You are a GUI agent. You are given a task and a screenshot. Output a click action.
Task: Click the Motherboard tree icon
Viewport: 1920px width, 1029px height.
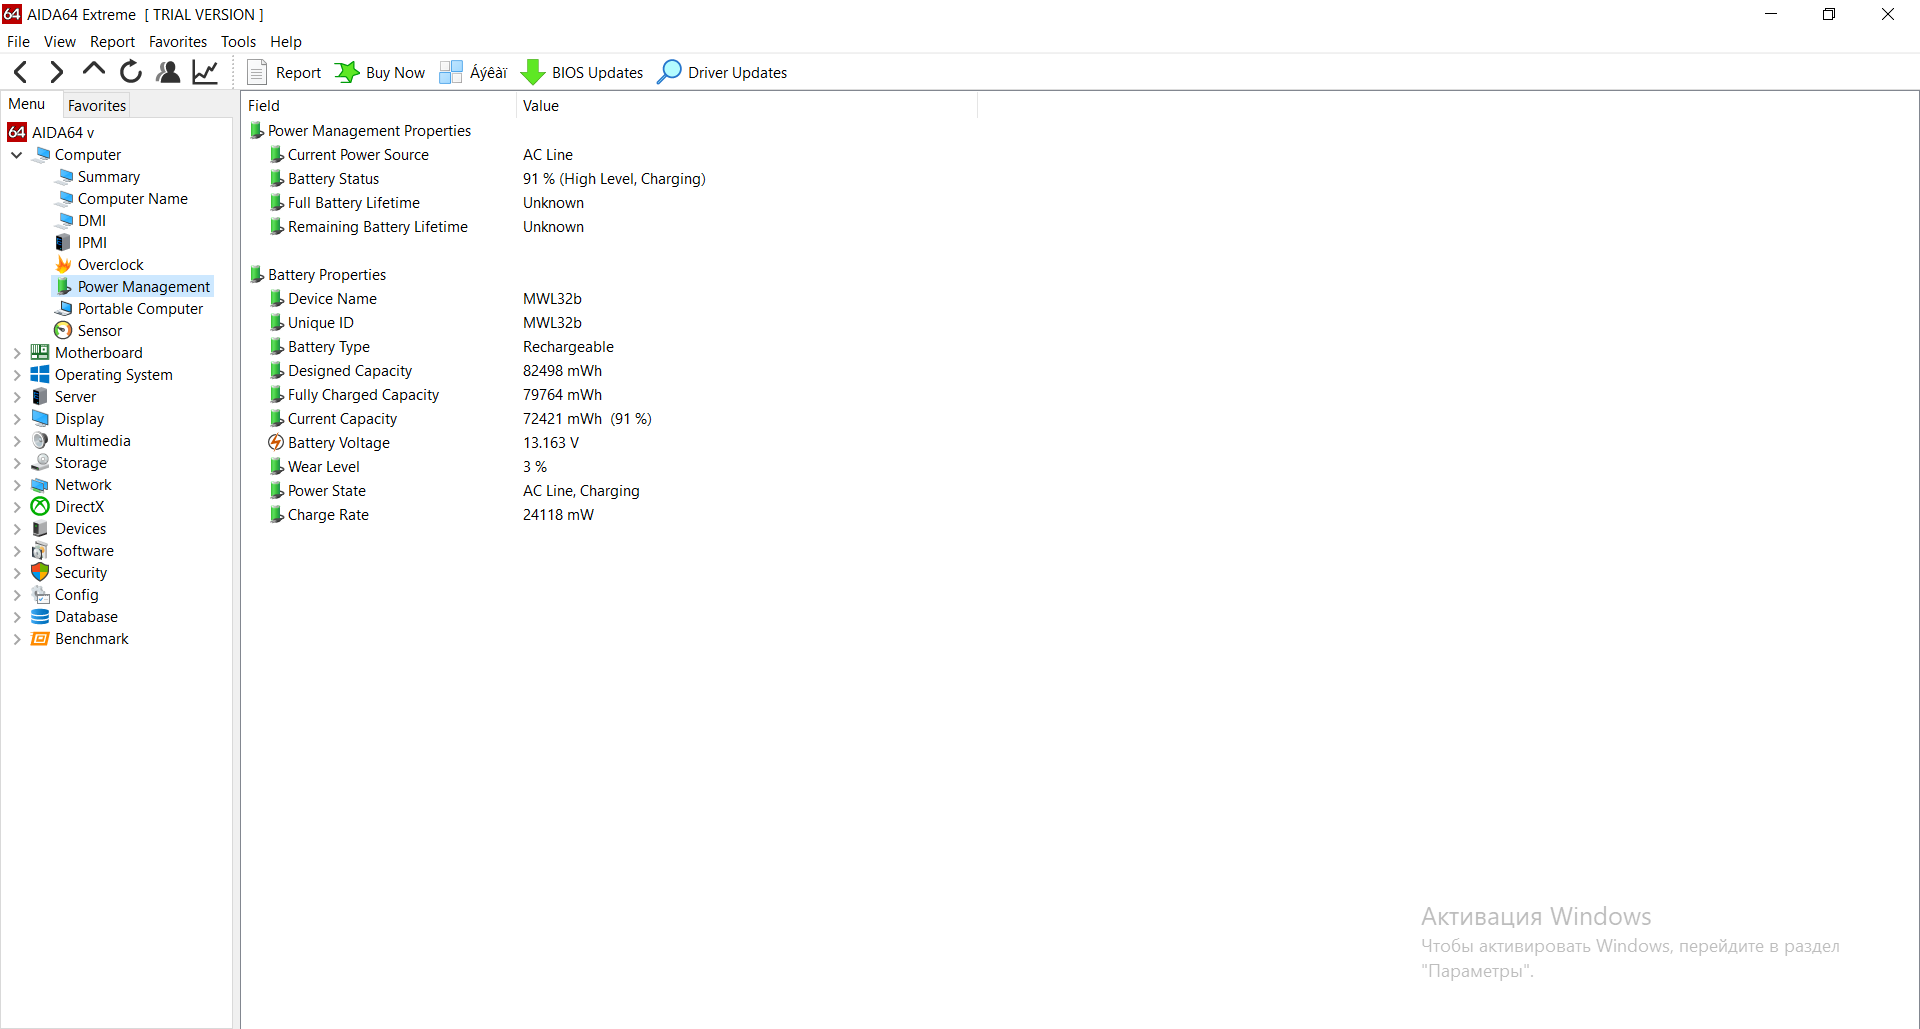pos(40,353)
